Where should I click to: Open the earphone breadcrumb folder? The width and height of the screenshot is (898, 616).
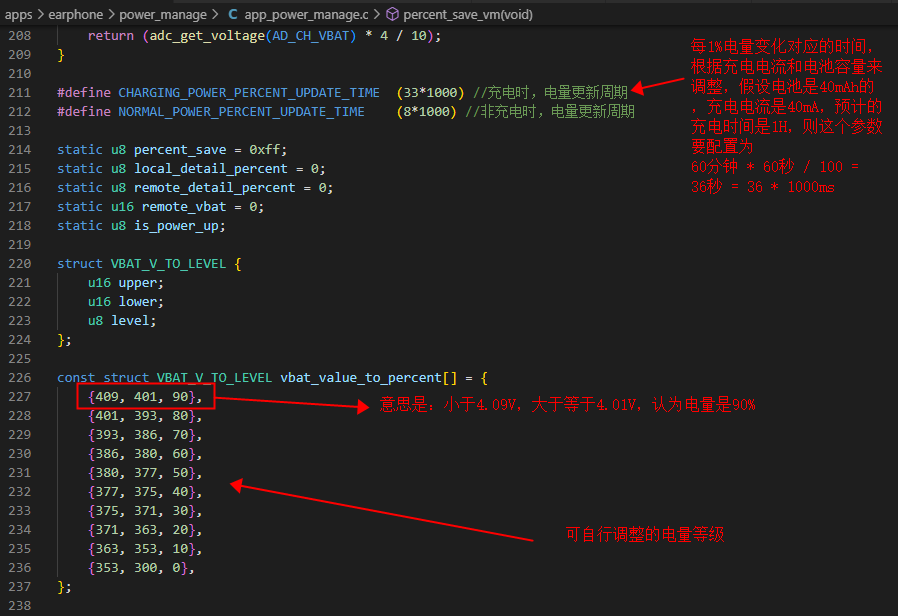tap(76, 14)
